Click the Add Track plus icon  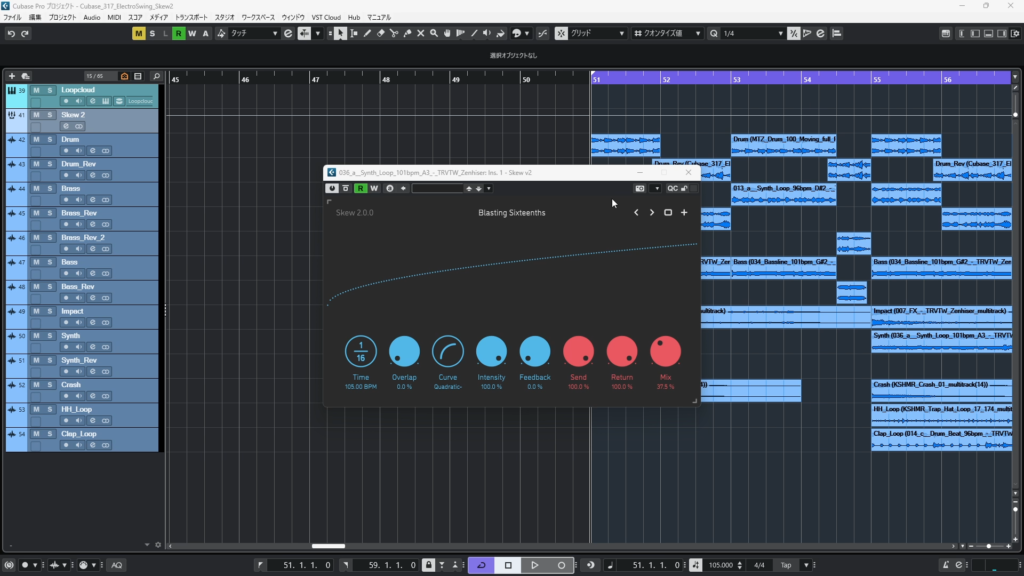12,76
